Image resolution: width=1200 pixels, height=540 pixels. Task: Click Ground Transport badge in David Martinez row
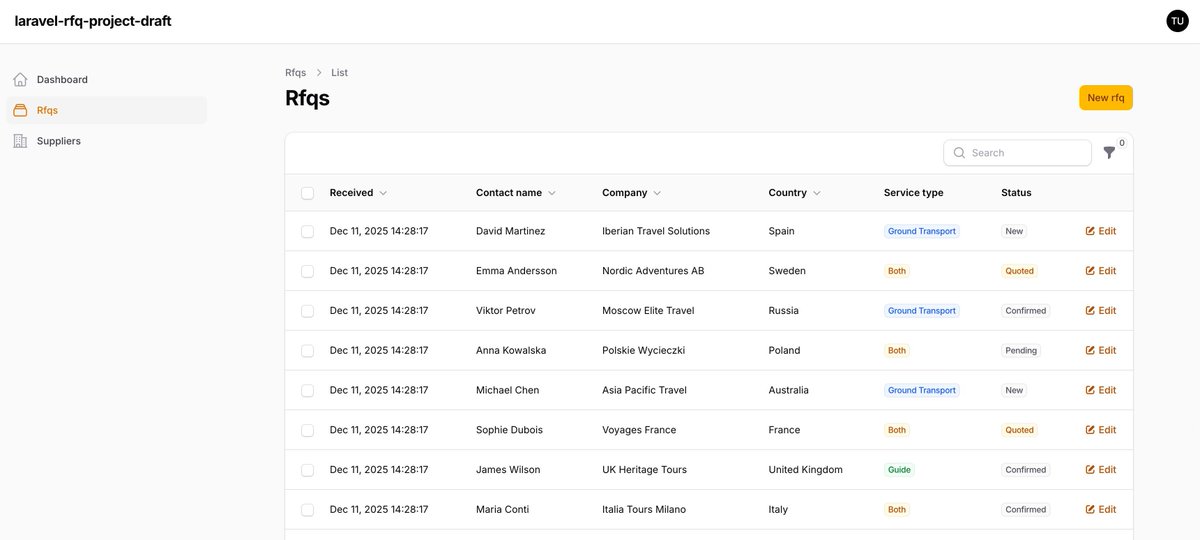point(922,231)
